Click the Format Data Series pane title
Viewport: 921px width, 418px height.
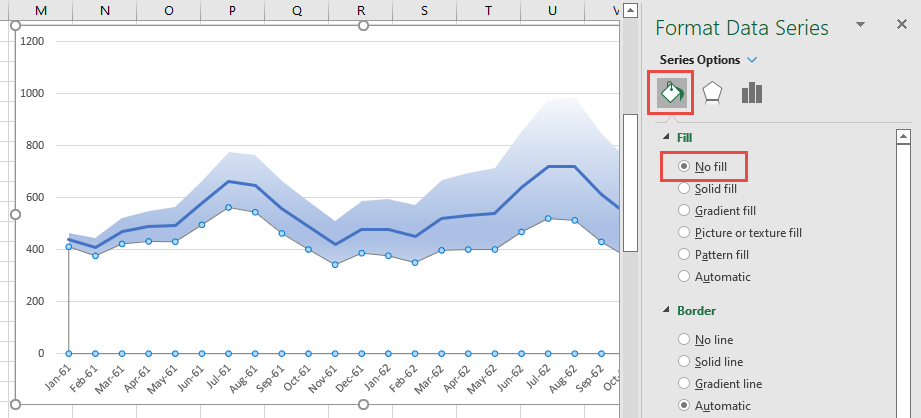pos(742,28)
